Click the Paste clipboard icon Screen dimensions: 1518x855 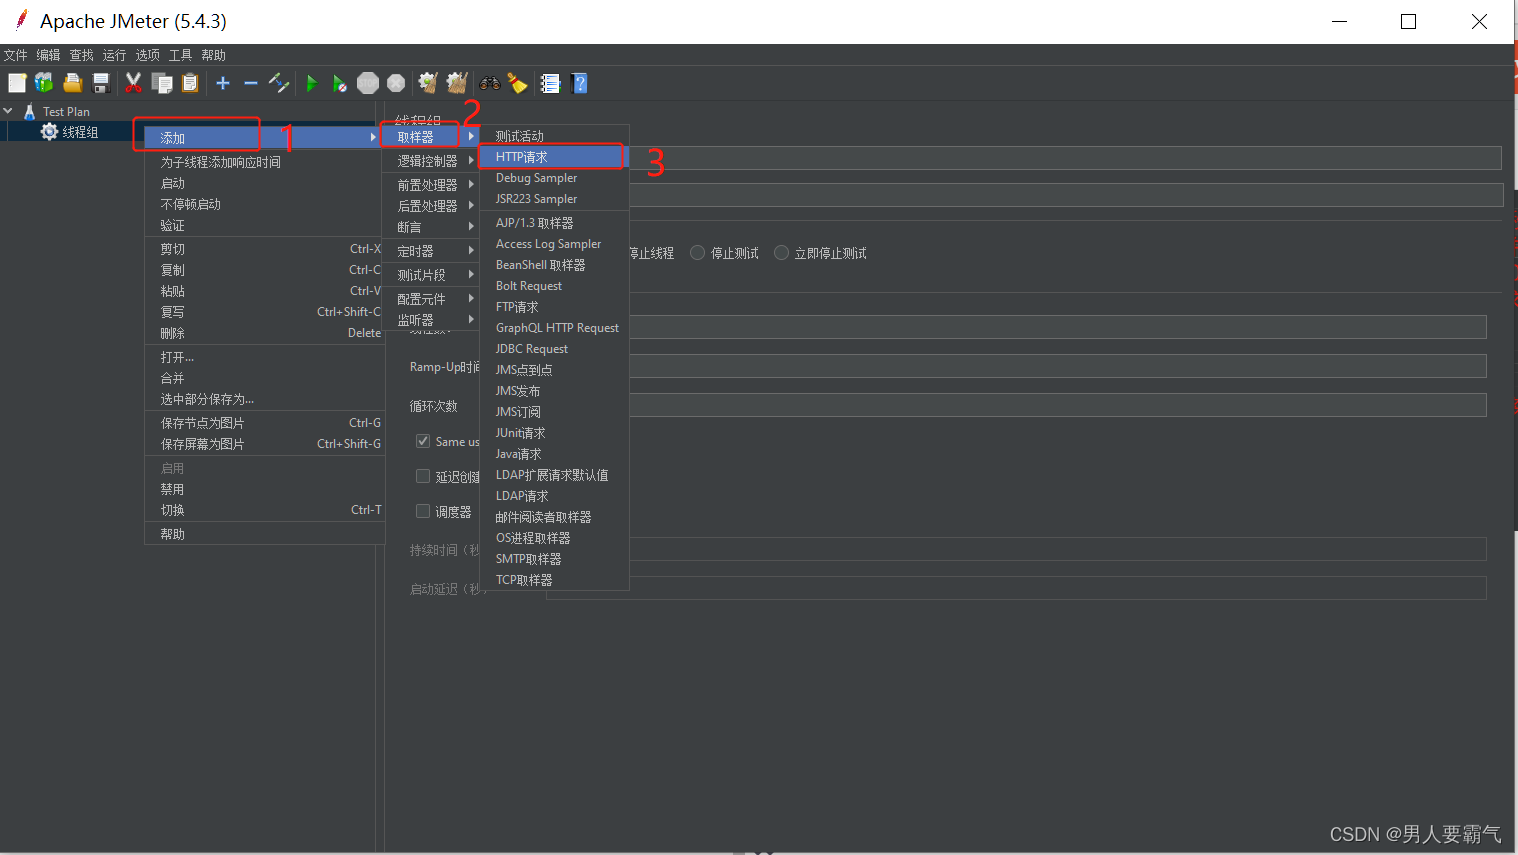pyautogui.click(x=190, y=83)
